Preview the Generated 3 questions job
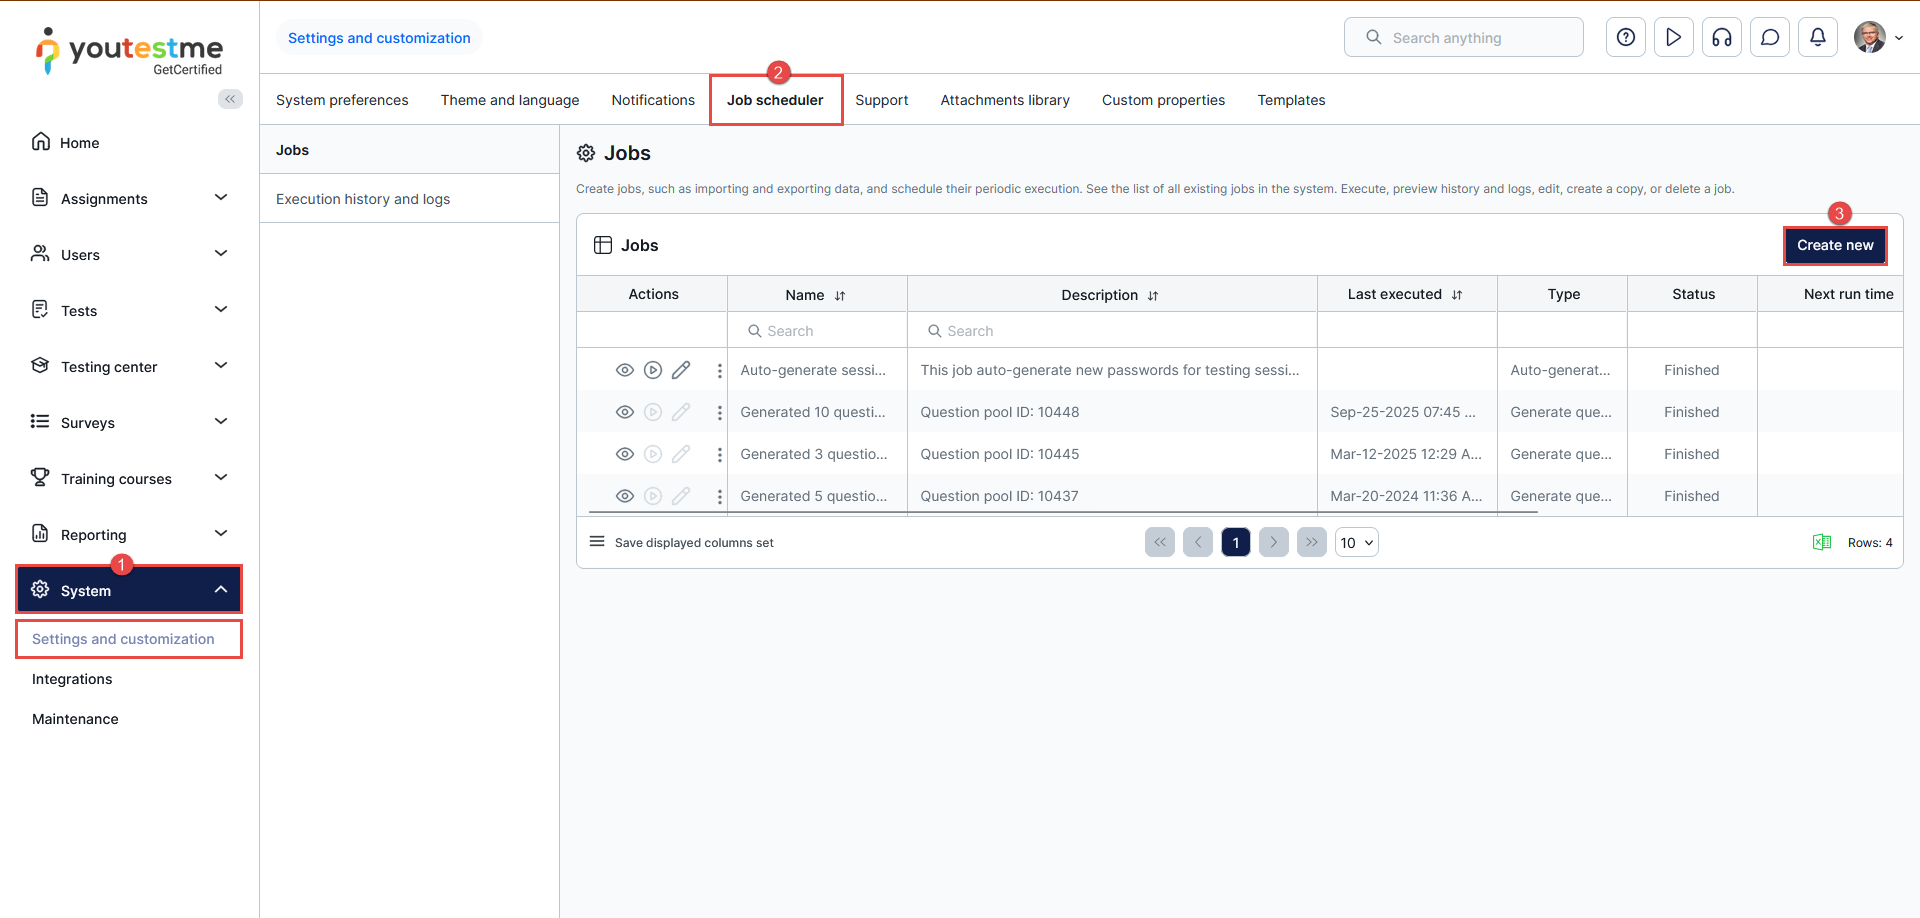The height and width of the screenshot is (918, 1920). click(625, 454)
